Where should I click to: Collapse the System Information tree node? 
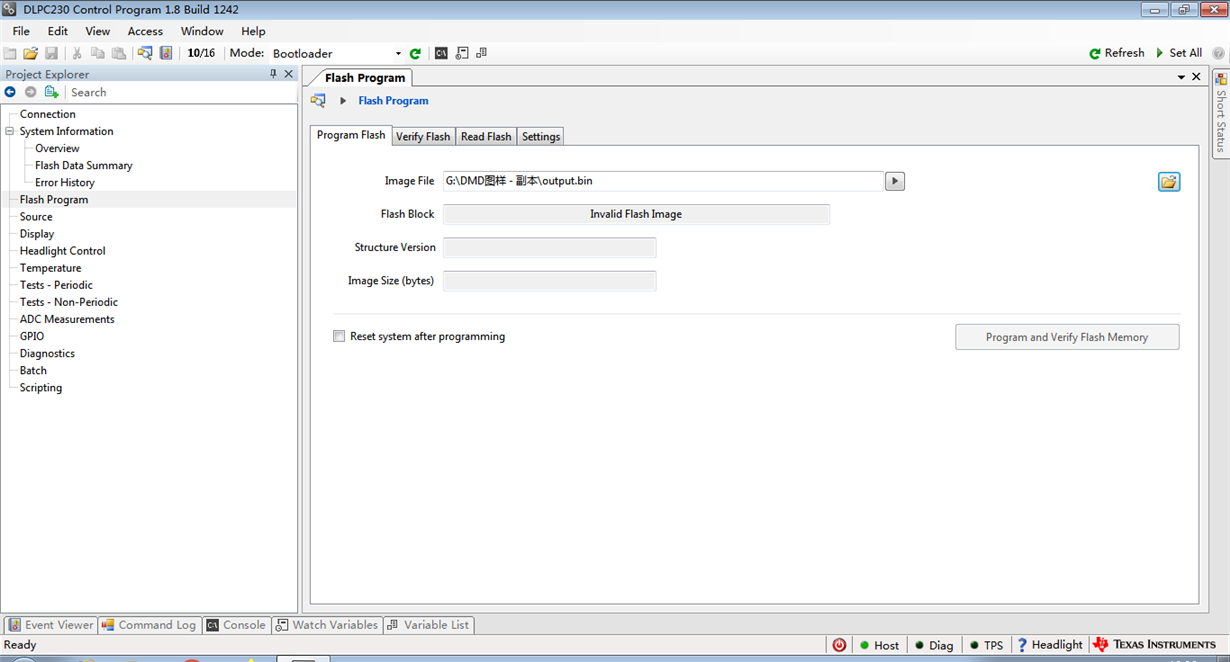tap(10, 131)
